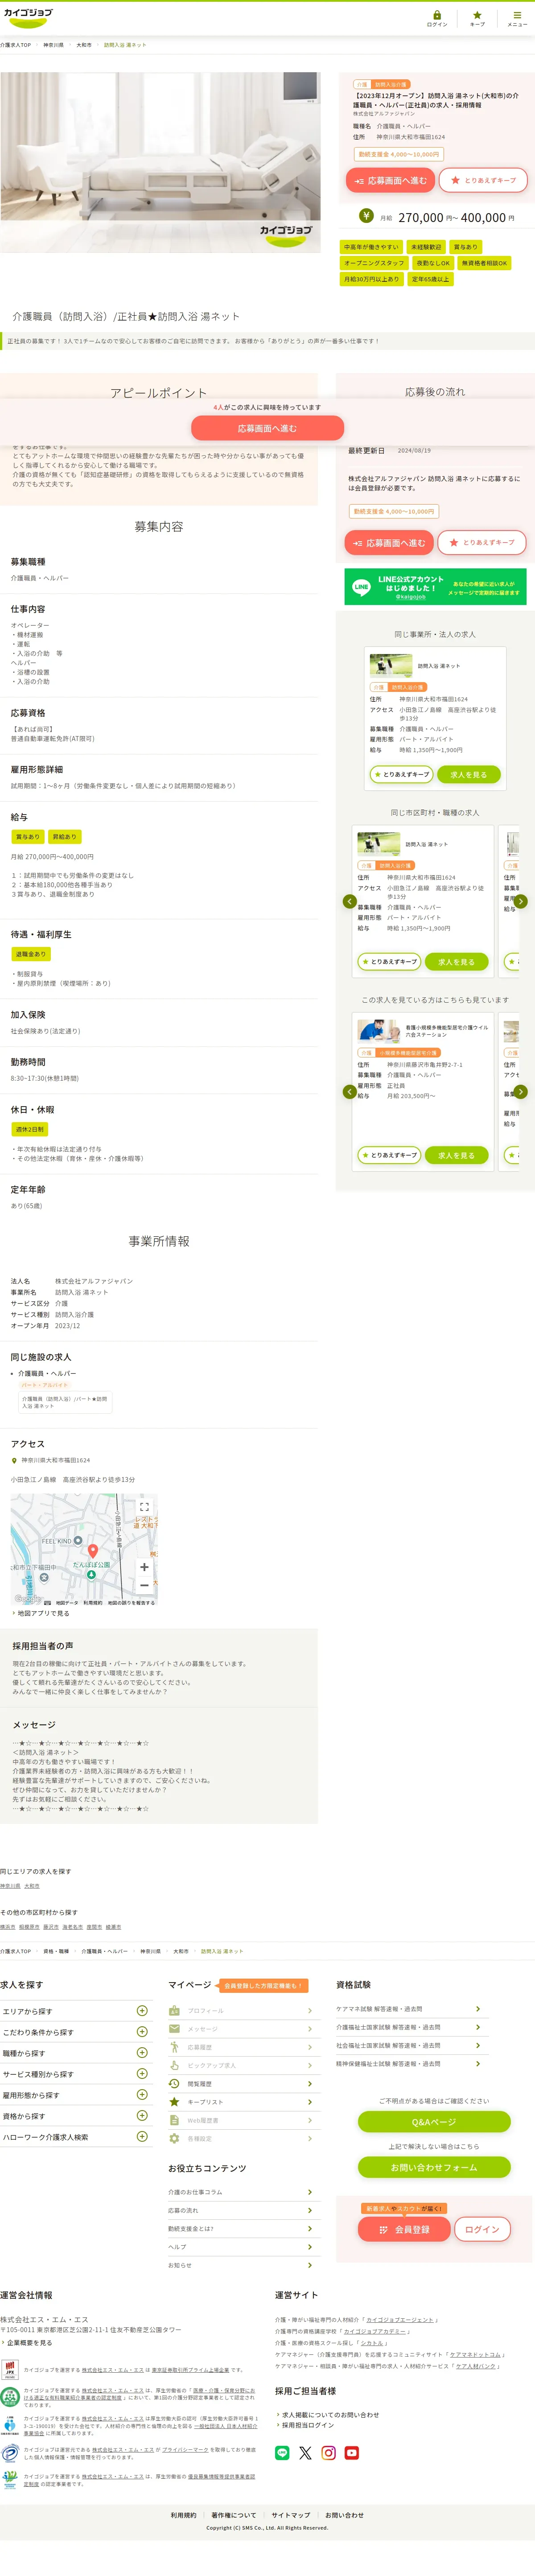Click 地図アプリで見る link
535x2576 pixels.
[43, 1612]
